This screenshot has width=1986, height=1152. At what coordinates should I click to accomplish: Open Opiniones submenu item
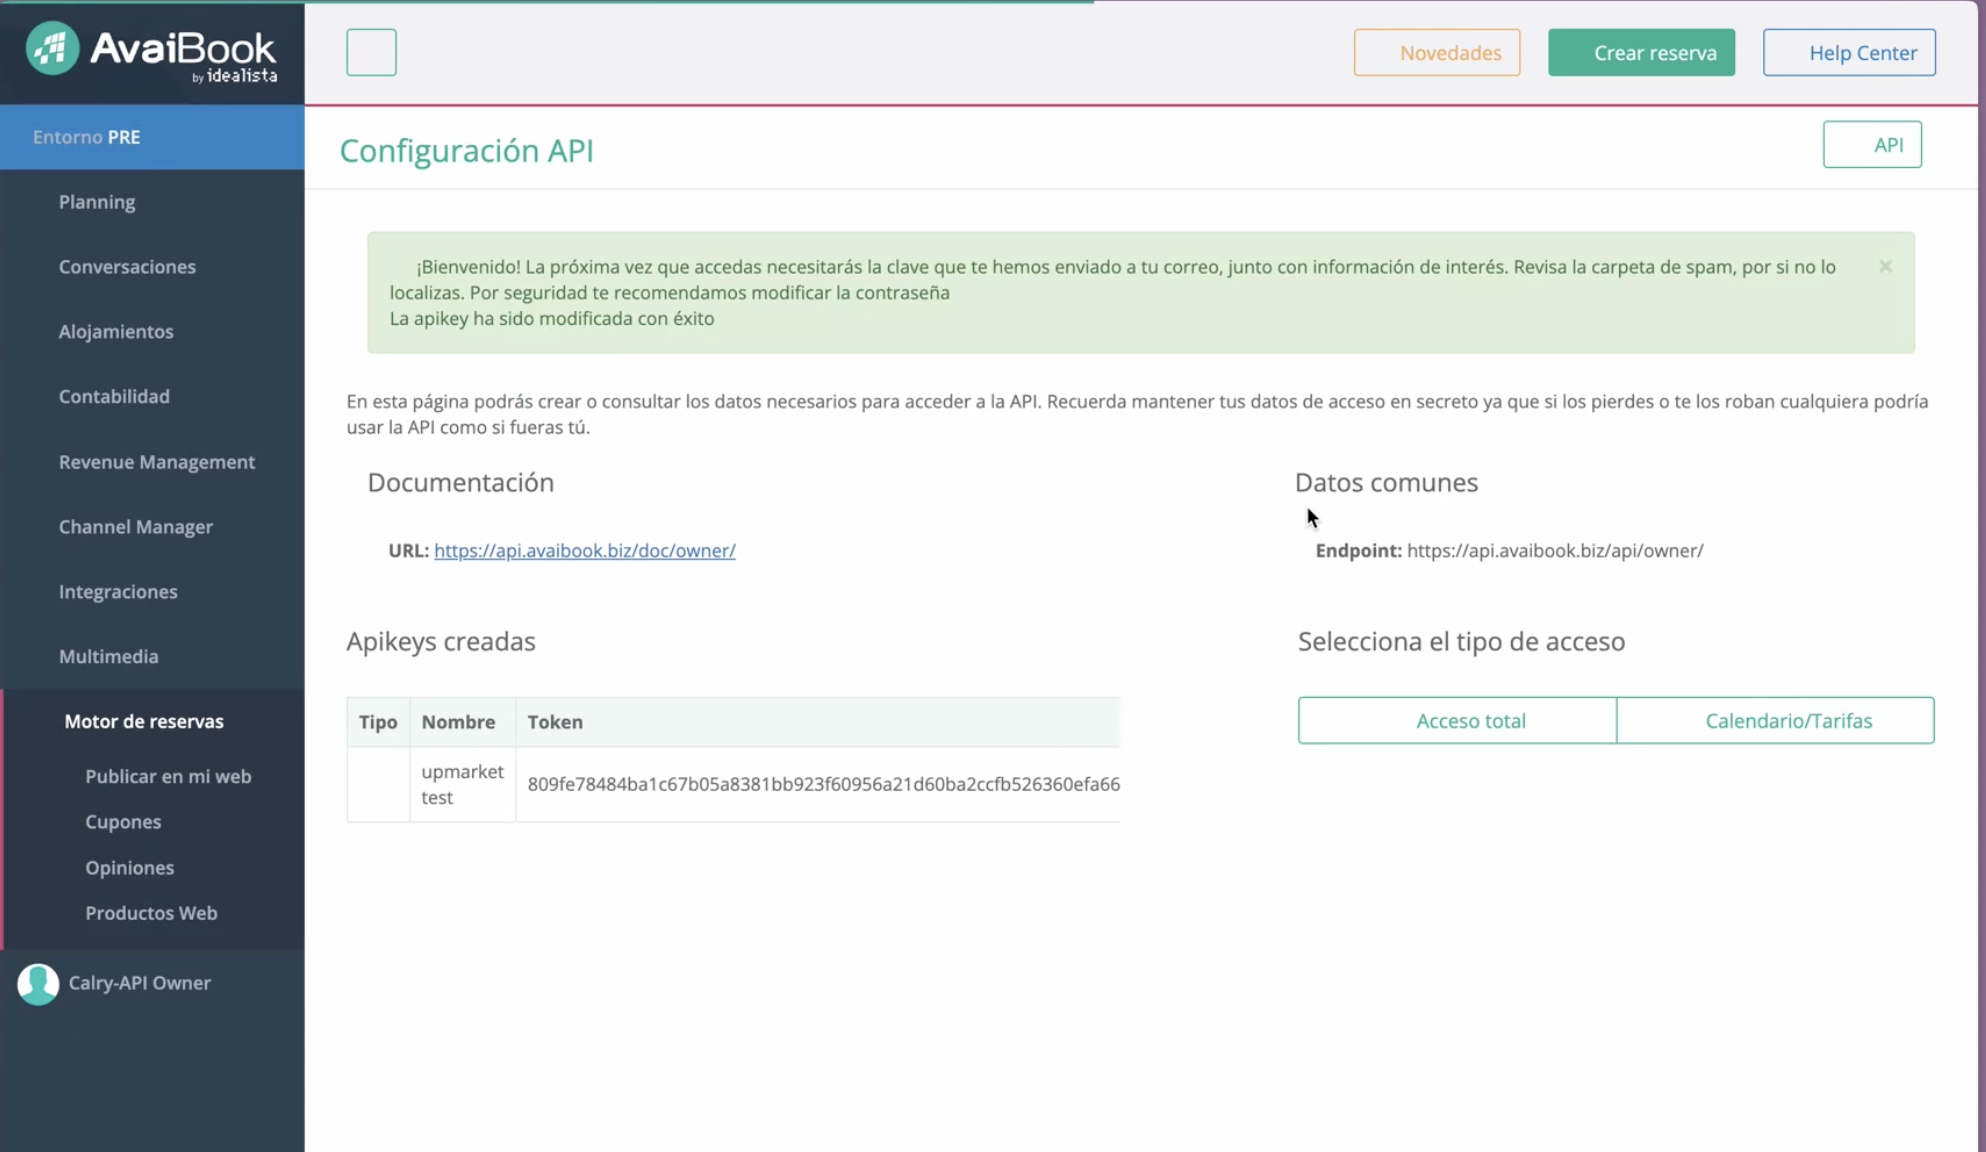130,868
